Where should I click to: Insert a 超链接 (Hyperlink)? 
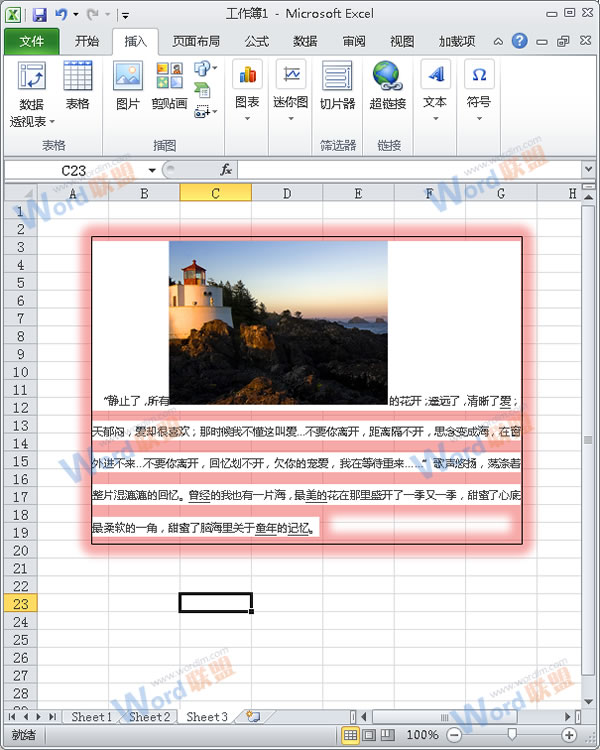coord(388,86)
